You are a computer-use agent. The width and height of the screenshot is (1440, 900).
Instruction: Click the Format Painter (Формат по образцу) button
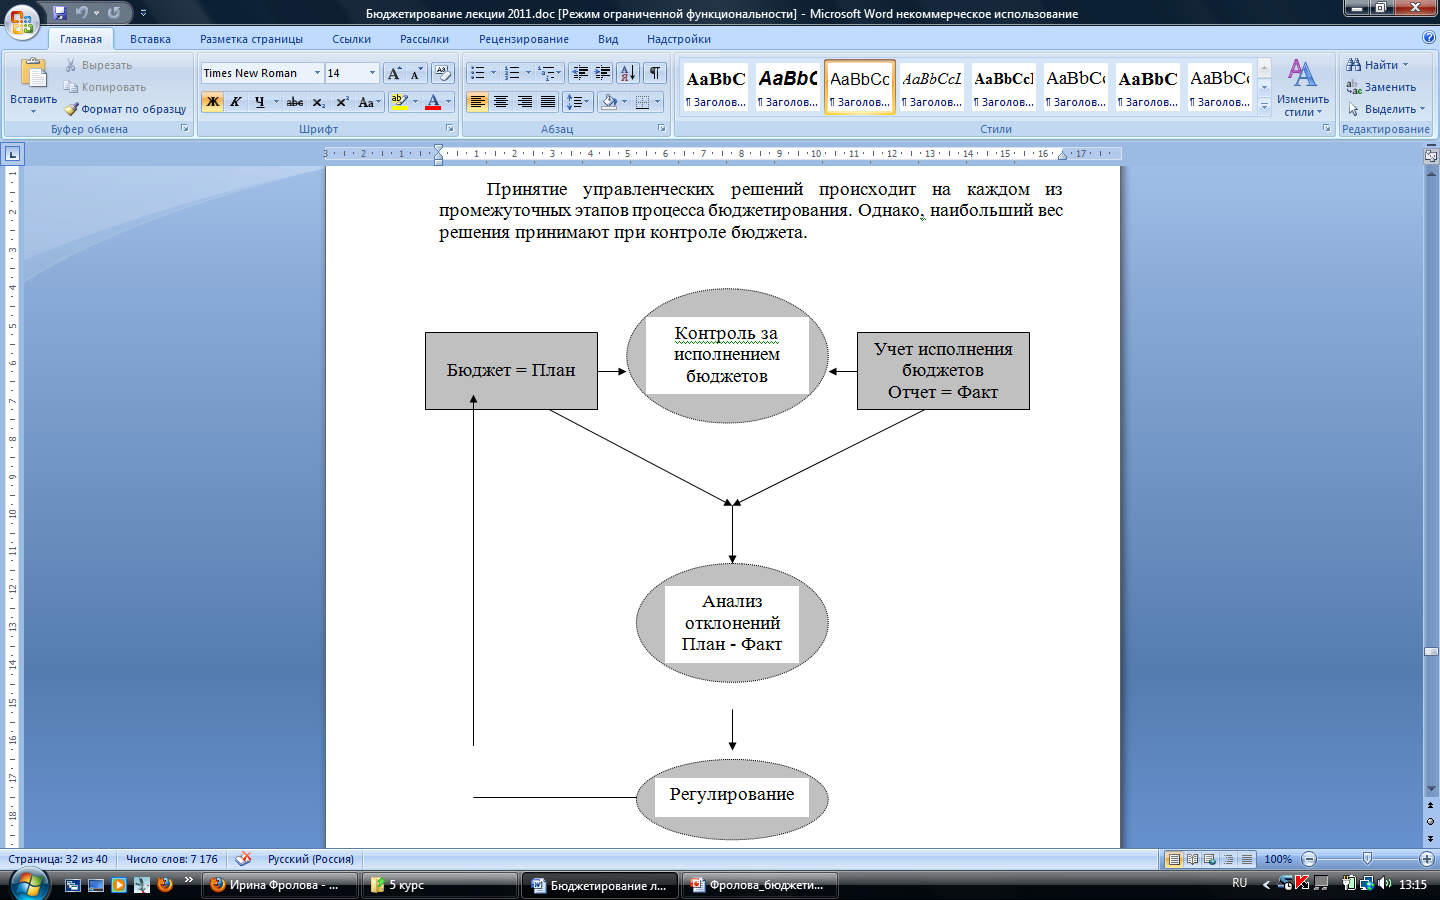[x=125, y=109]
